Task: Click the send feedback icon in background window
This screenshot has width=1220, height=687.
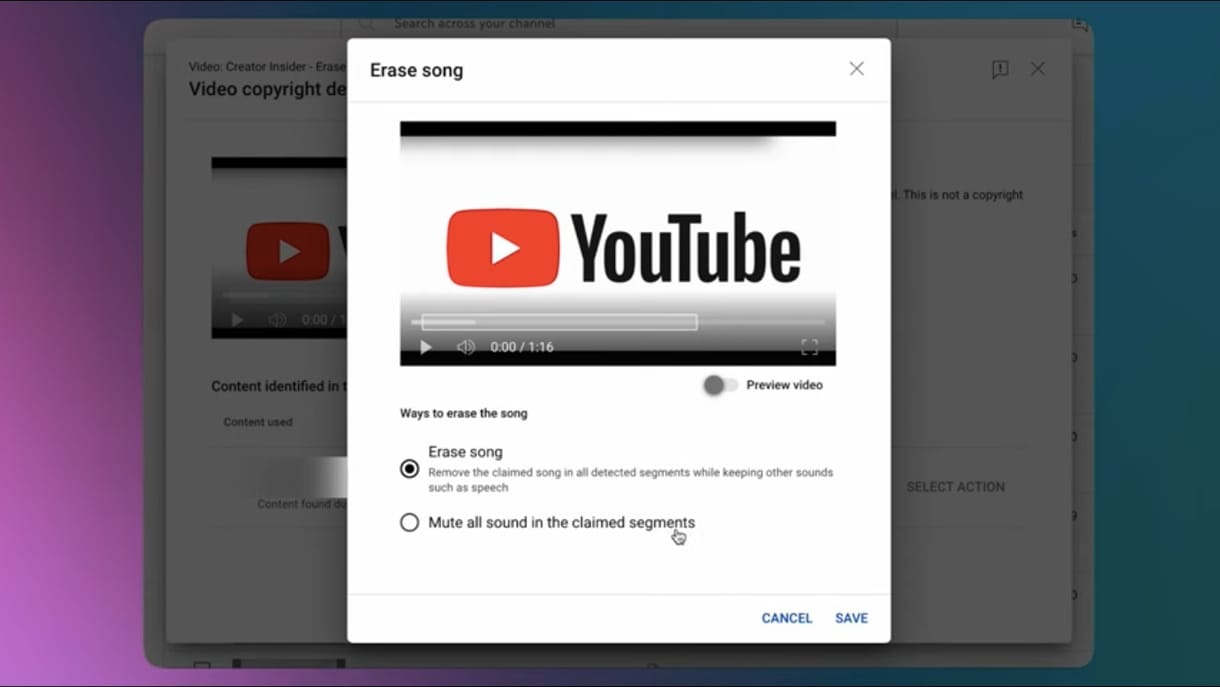Action: [999, 69]
